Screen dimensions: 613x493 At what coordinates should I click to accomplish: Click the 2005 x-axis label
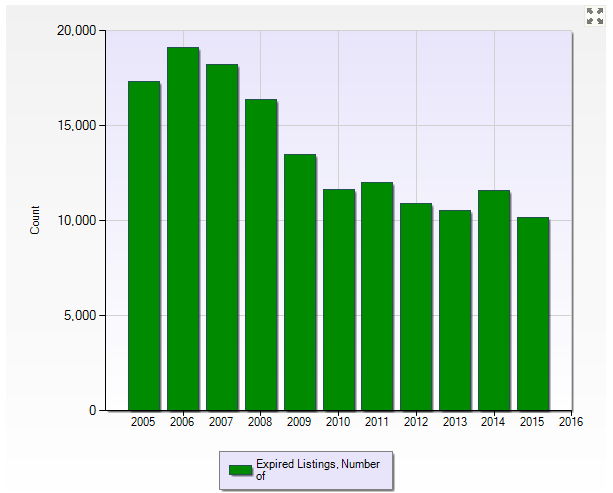(143, 423)
